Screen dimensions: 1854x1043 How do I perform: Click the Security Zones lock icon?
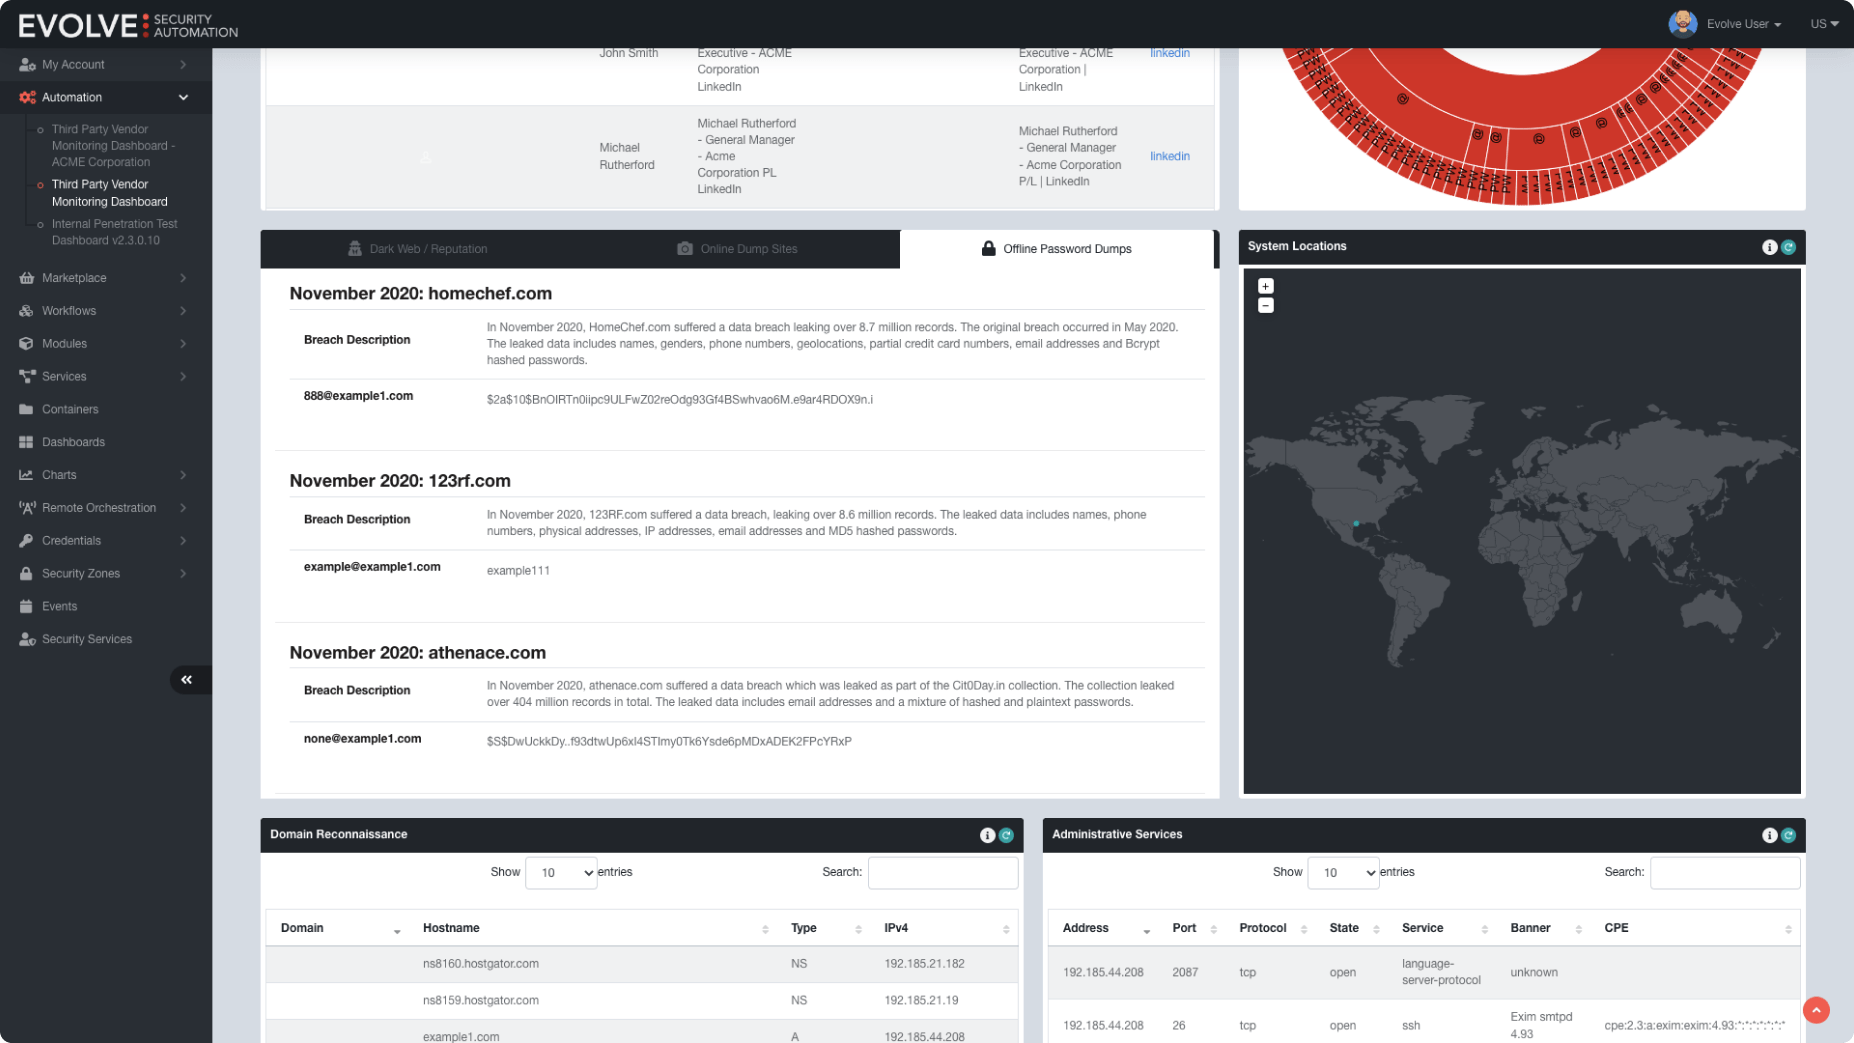27,574
